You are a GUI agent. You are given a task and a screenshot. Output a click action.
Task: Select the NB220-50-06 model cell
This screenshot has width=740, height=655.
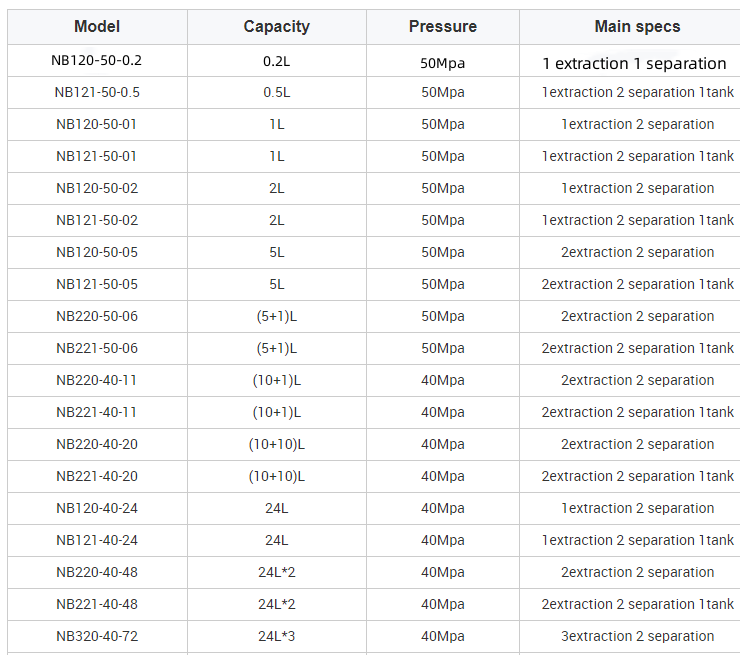pos(97,316)
